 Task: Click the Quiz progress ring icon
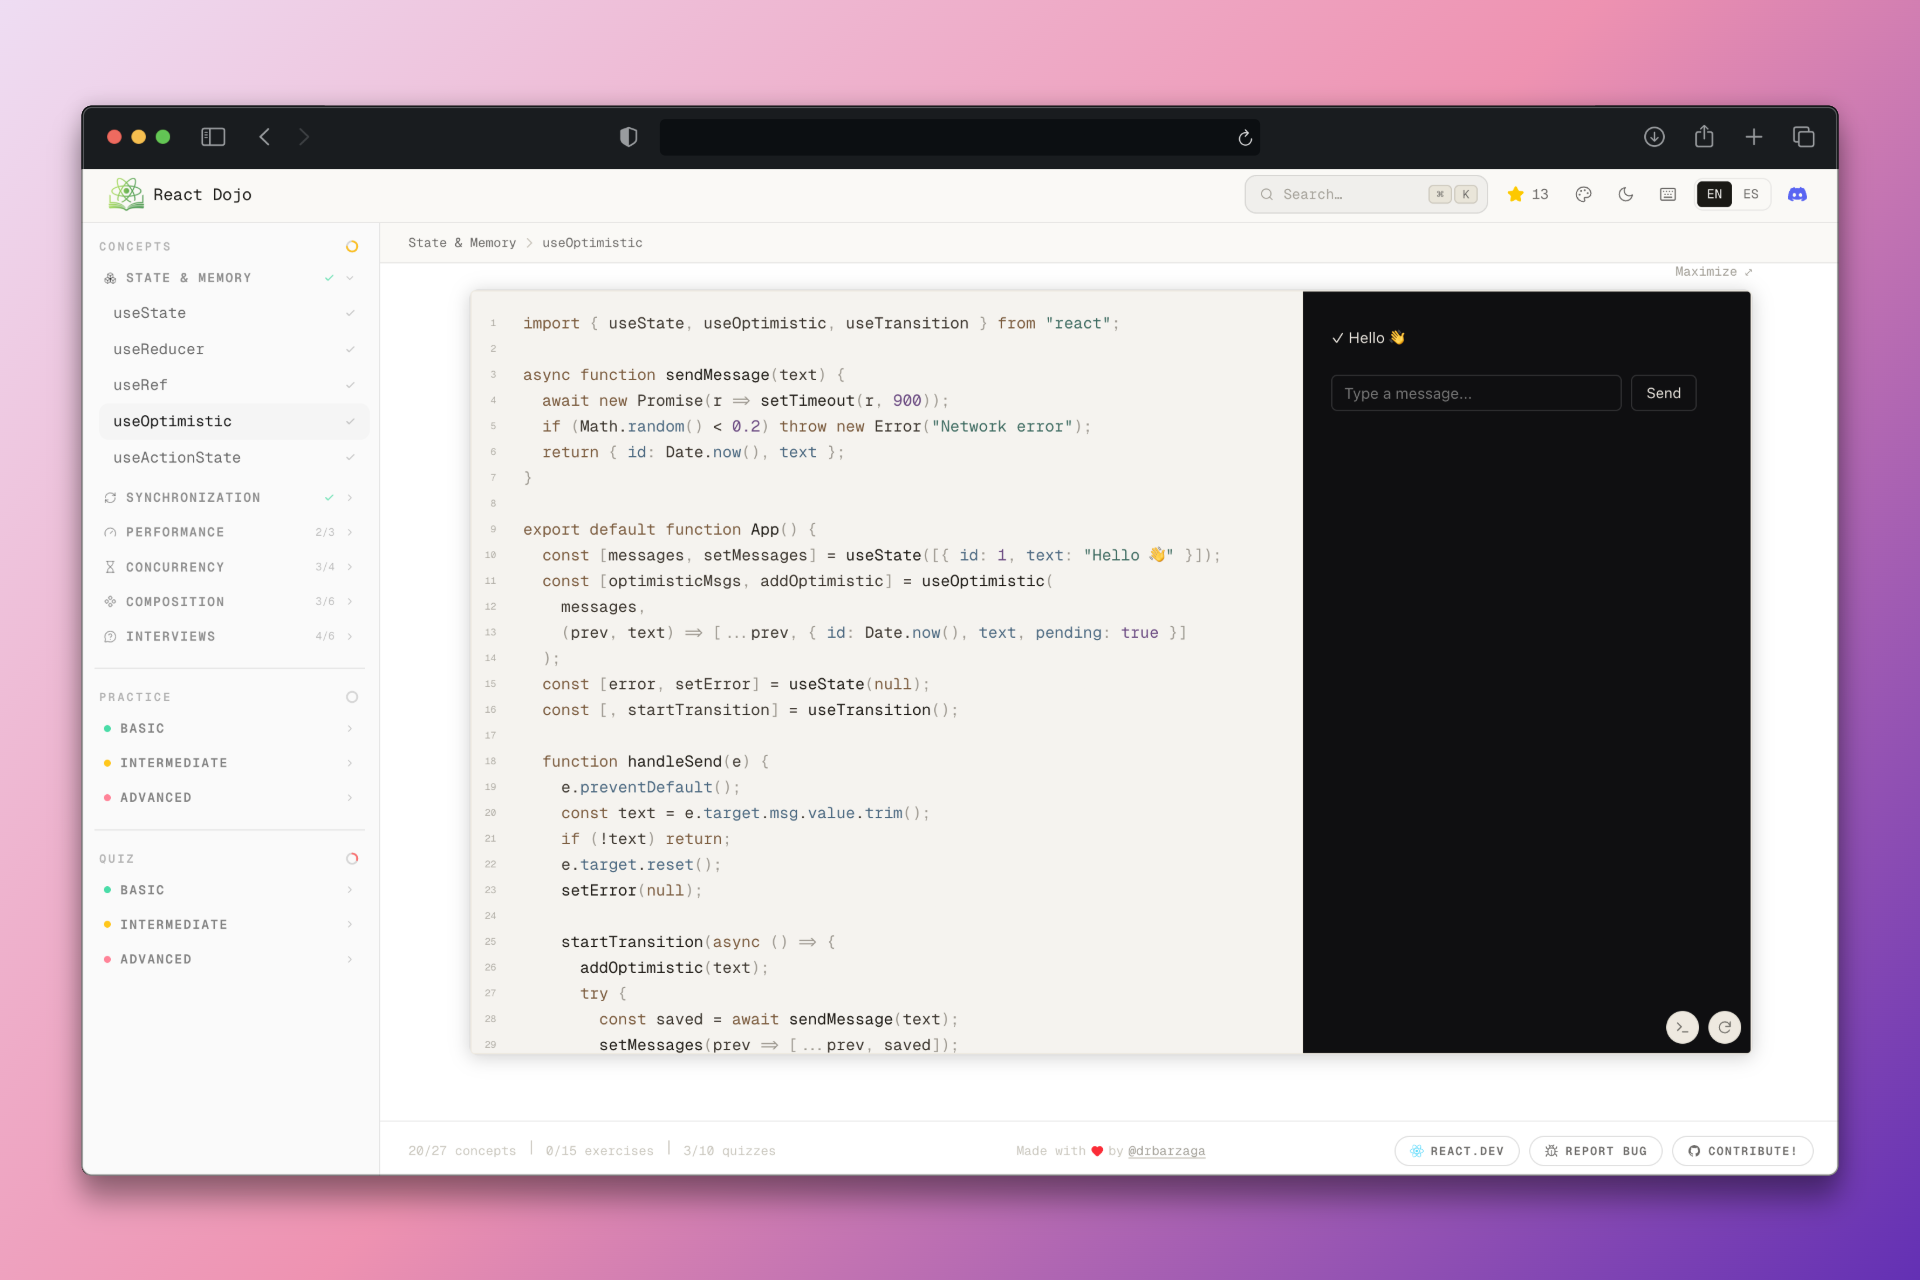(x=352, y=858)
